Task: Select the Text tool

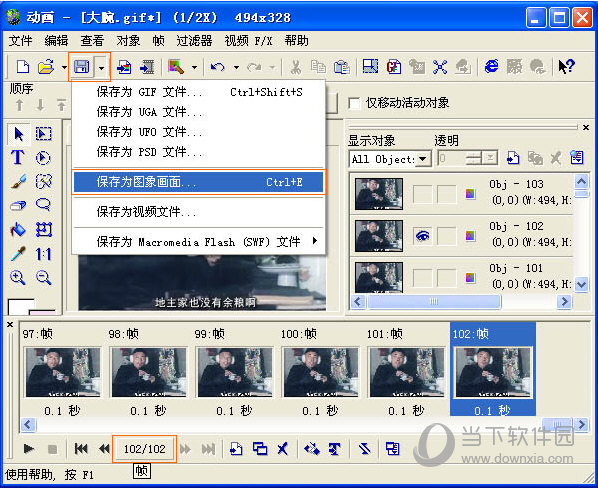Action: [x=18, y=157]
